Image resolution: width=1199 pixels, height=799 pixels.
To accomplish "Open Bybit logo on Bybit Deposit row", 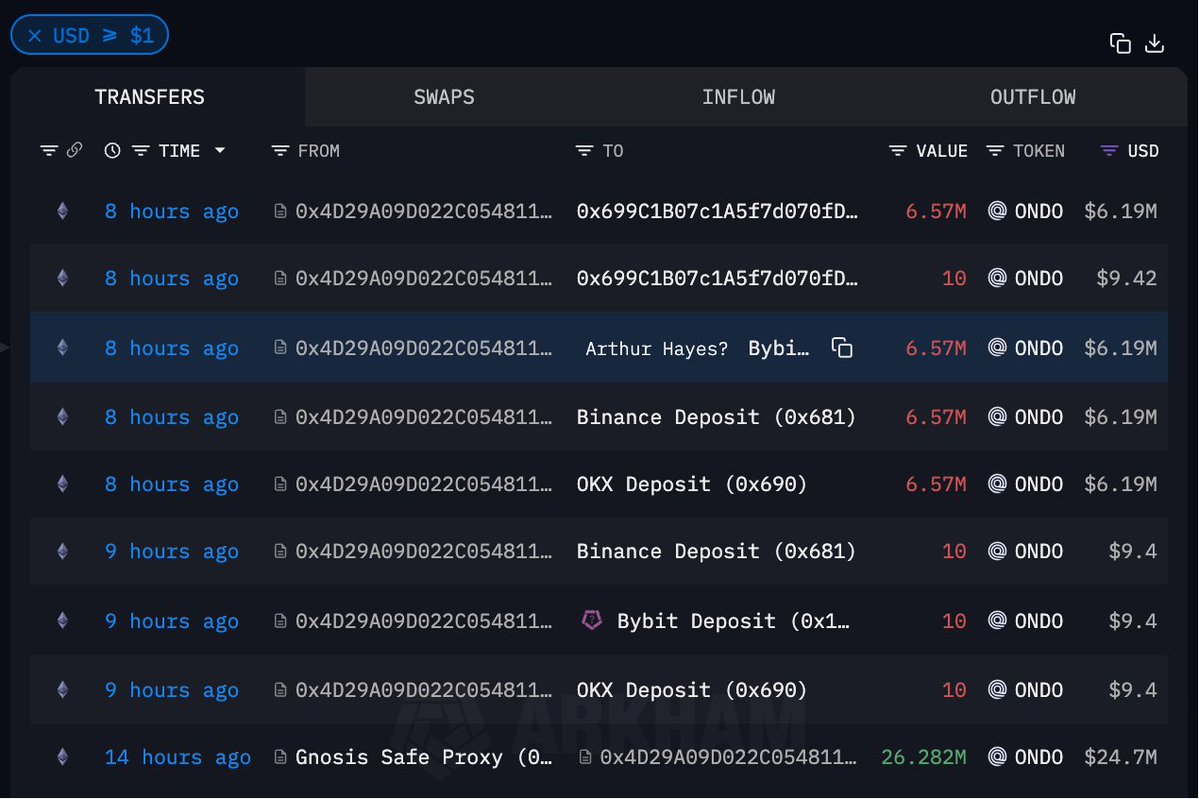I will pyautogui.click(x=592, y=620).
